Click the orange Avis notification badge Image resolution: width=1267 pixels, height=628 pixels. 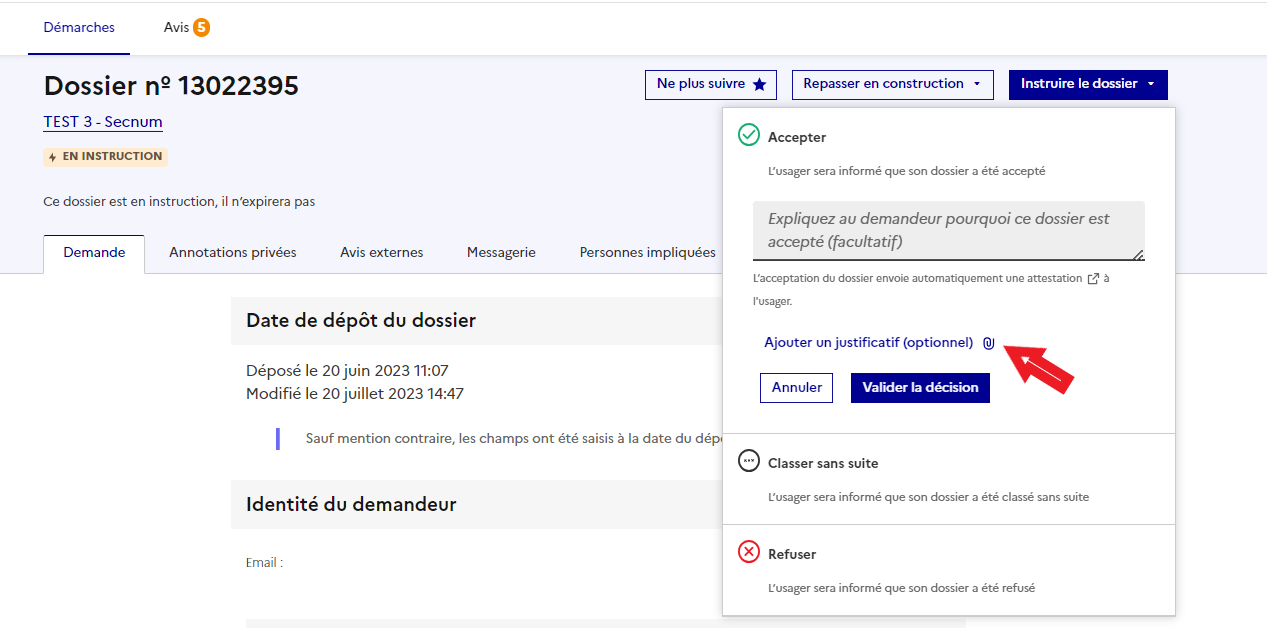[x=201, y=28]
